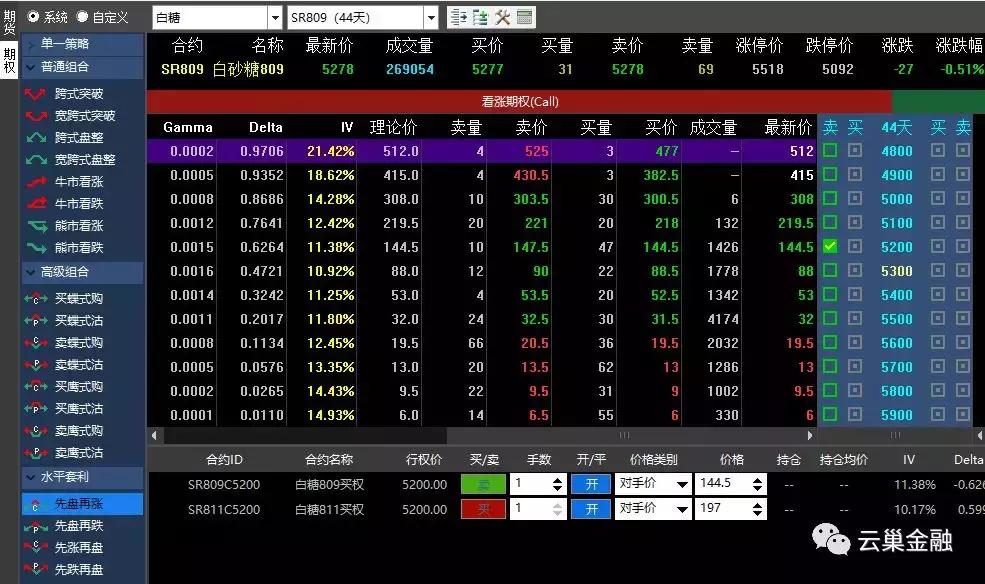
Task: Select the 买鹰式沽 condor strategy icon
Action: (x=35, y=408)
